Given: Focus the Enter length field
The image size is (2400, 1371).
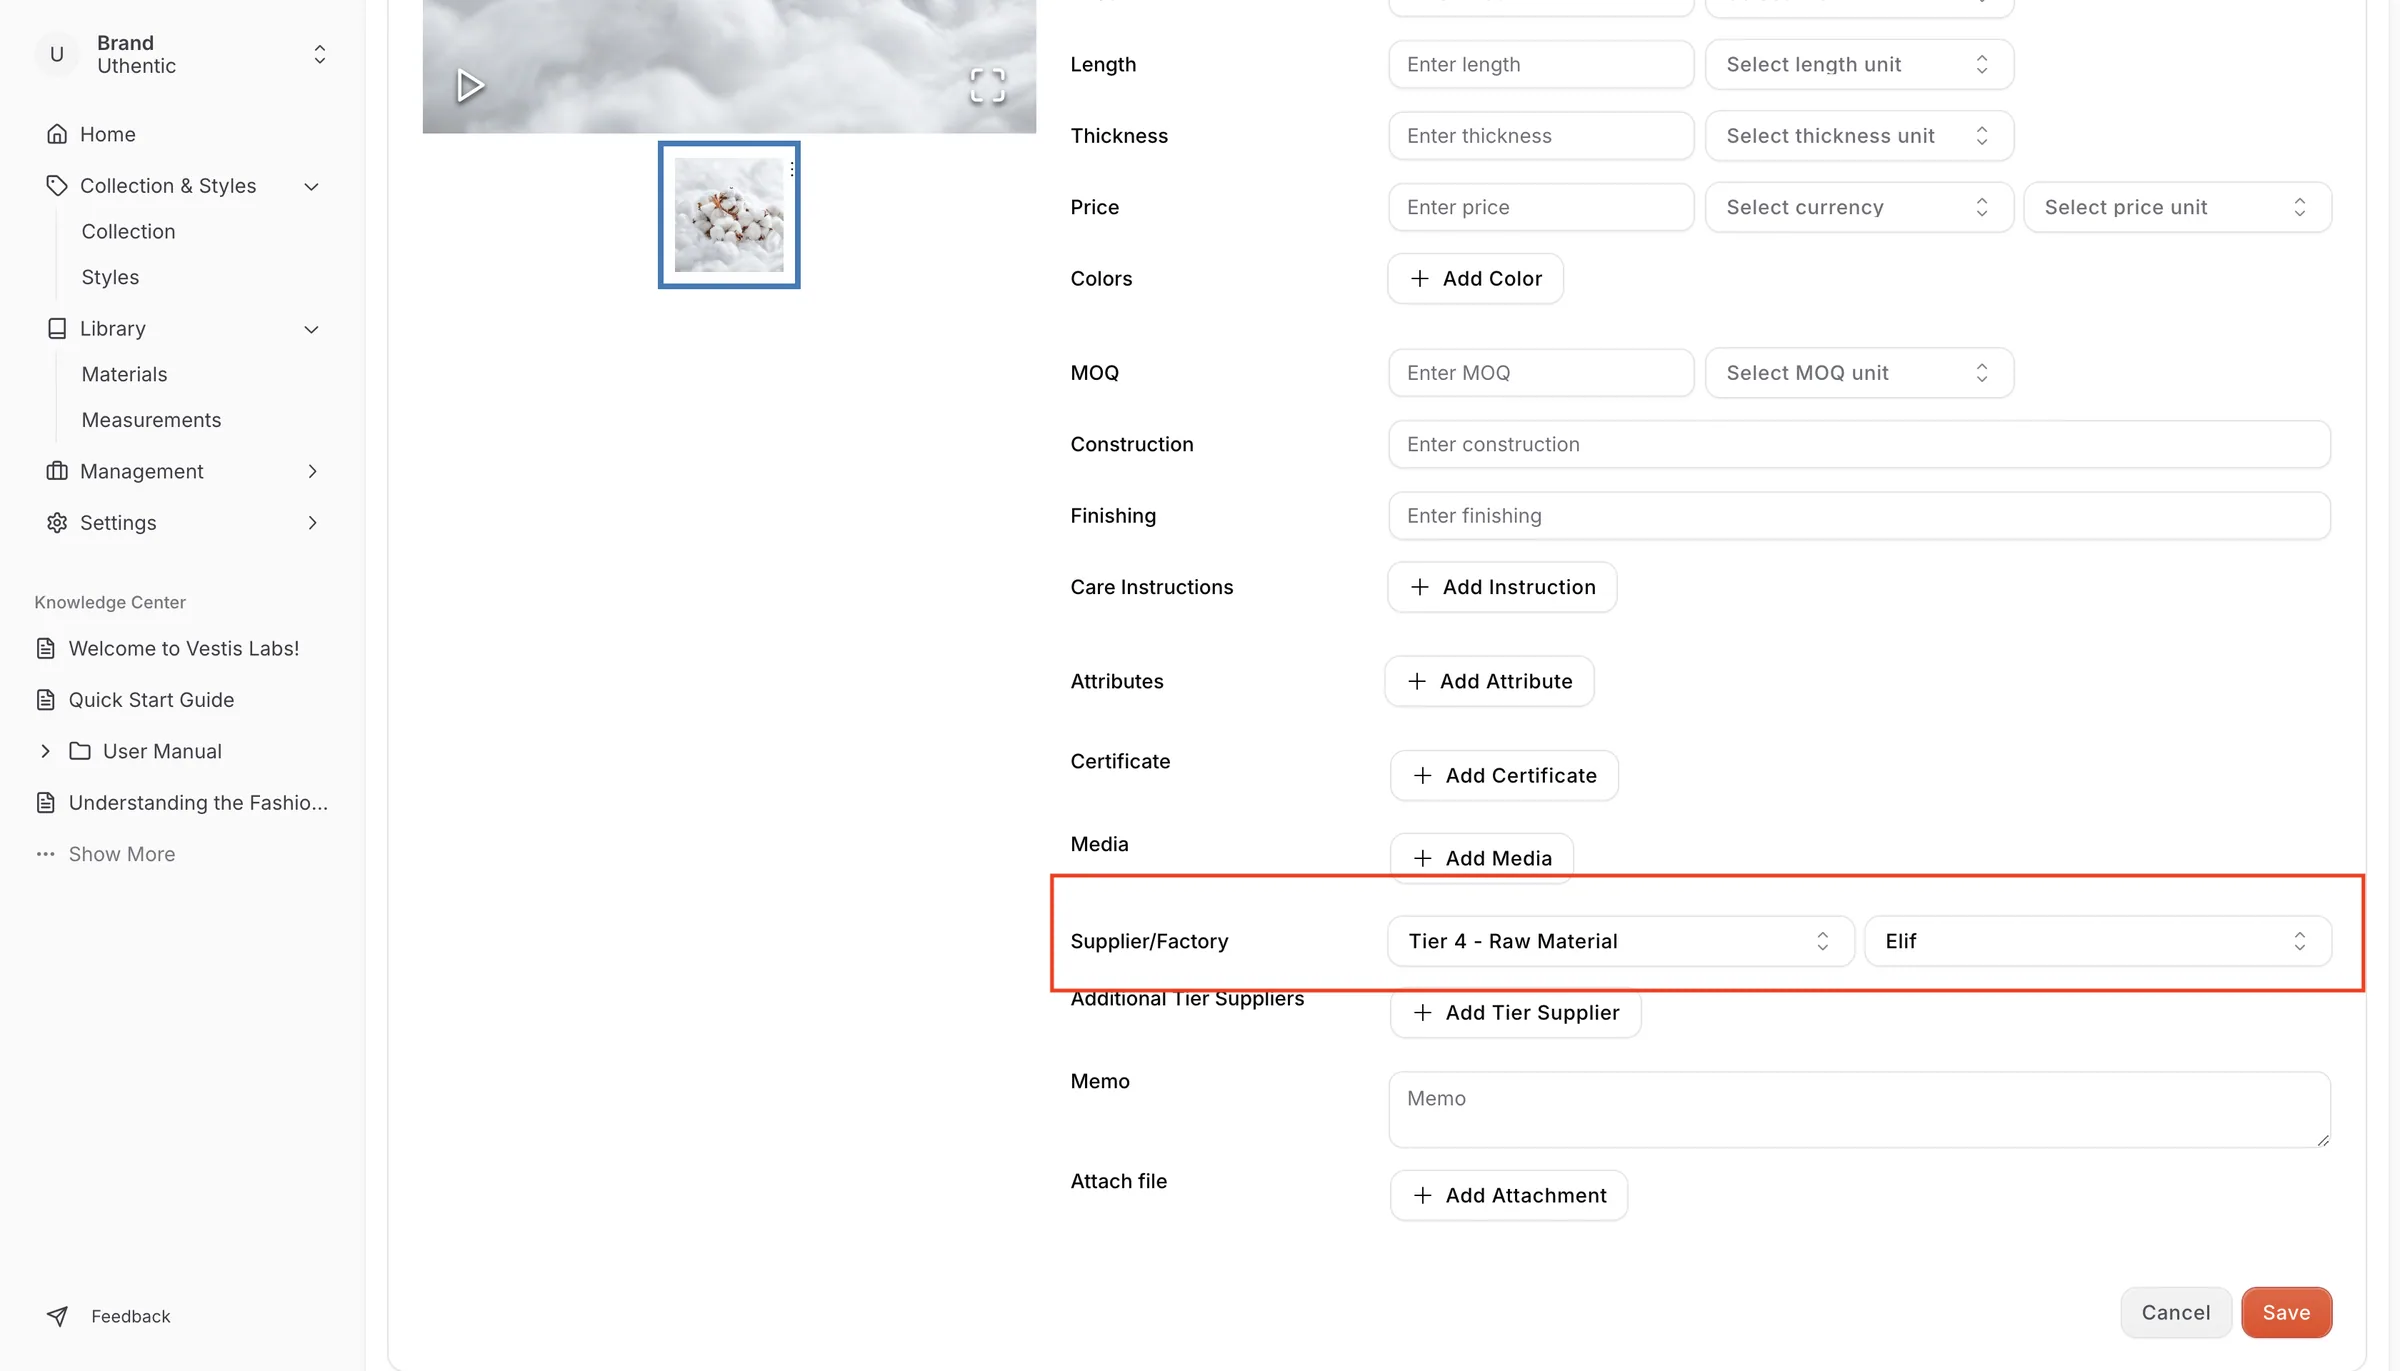Looking at the screenshot, I should (1541, 64).
